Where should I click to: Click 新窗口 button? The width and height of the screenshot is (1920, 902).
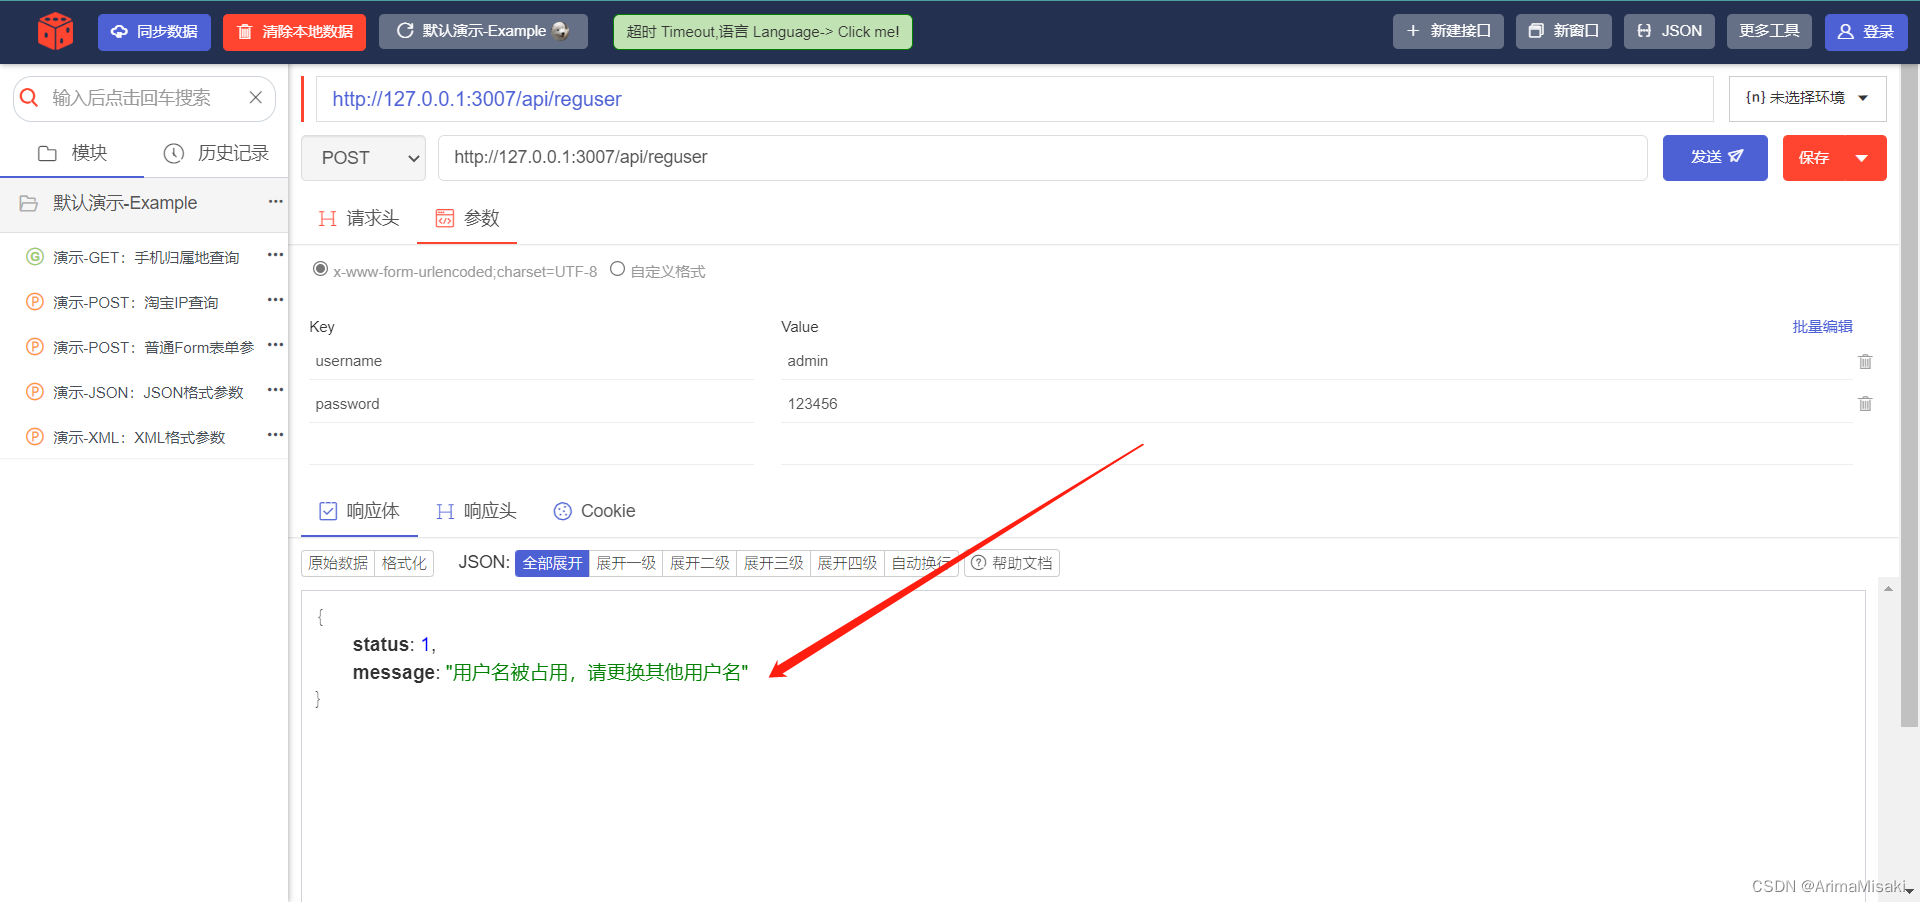1563,31
